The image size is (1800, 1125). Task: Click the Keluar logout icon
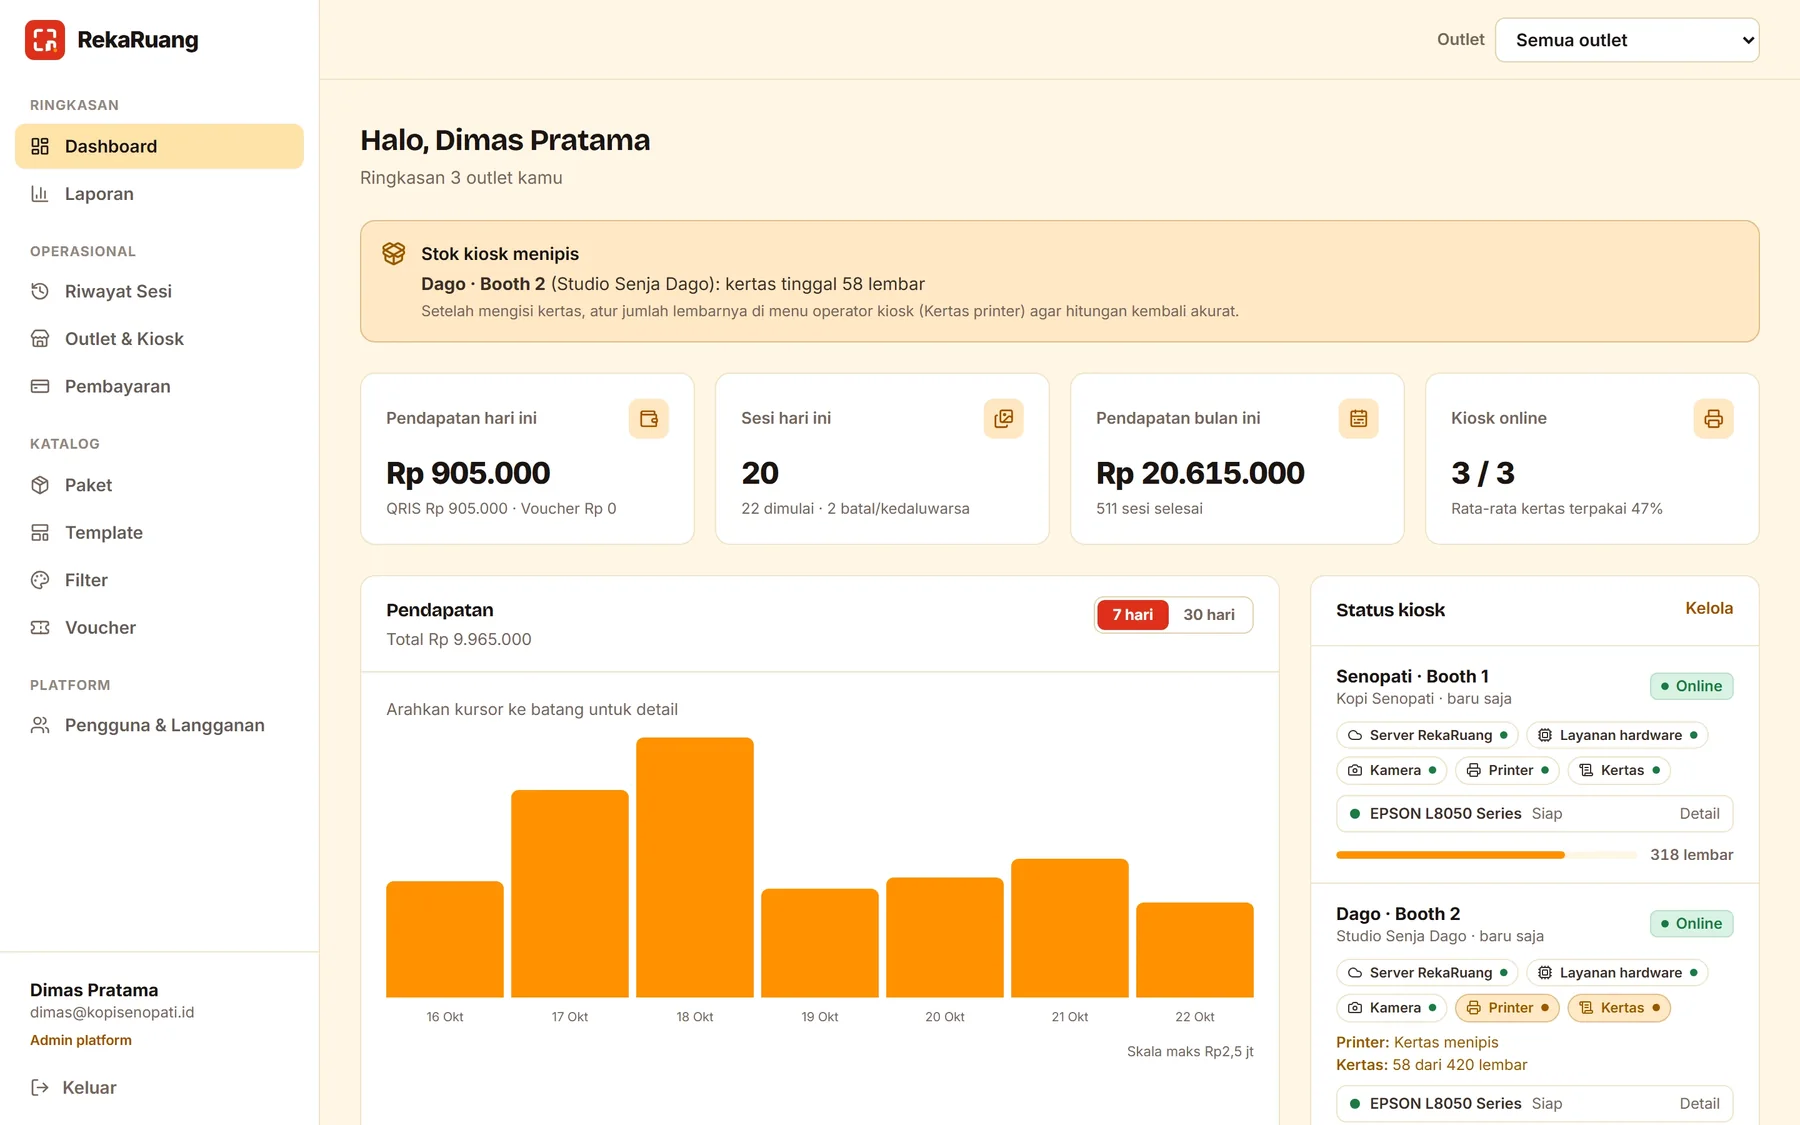40,1088
